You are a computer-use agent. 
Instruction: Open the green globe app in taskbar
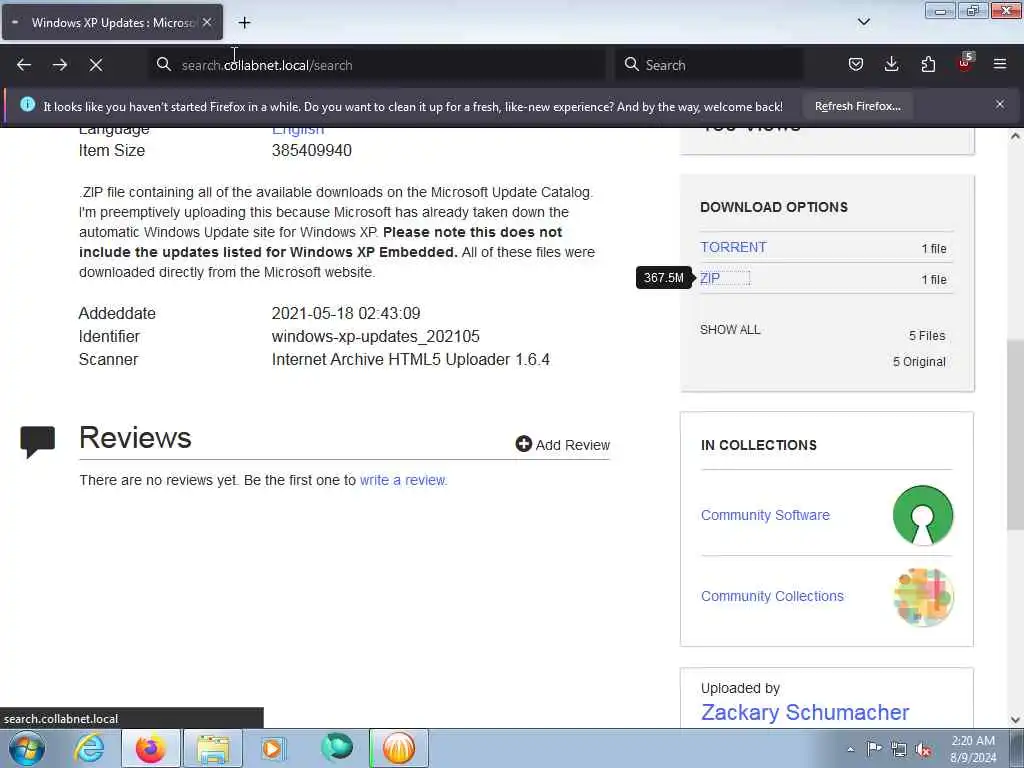336,748
